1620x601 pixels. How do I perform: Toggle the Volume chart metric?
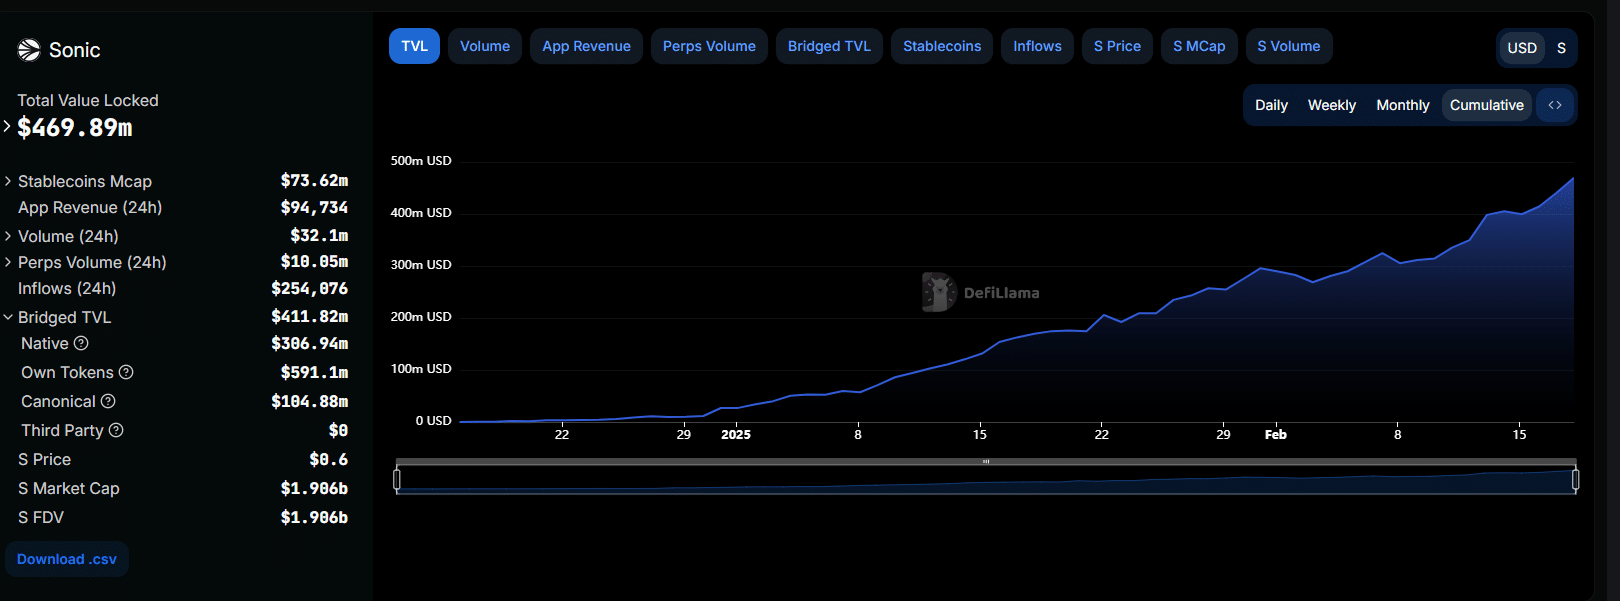(485, 46)
